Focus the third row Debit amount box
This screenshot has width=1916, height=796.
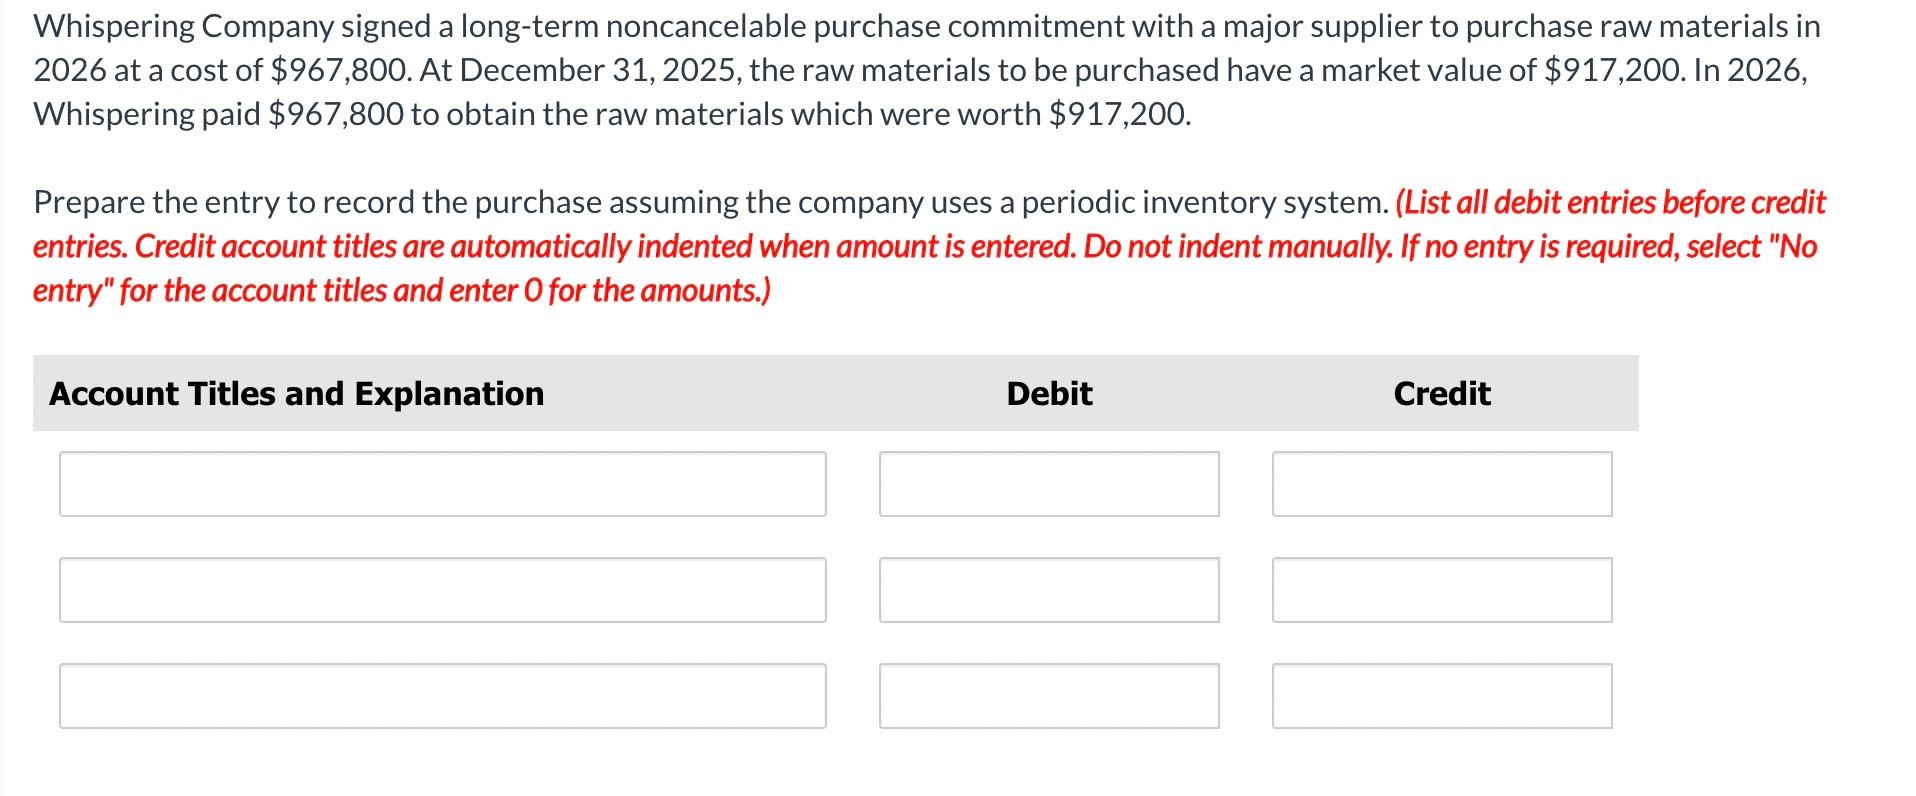pos(1049,696)
